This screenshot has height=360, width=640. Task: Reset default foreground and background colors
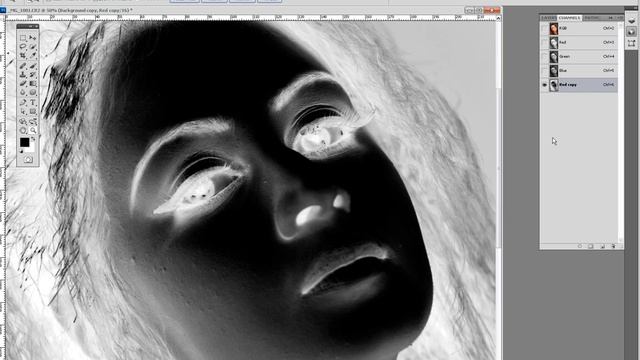(22, 151)
